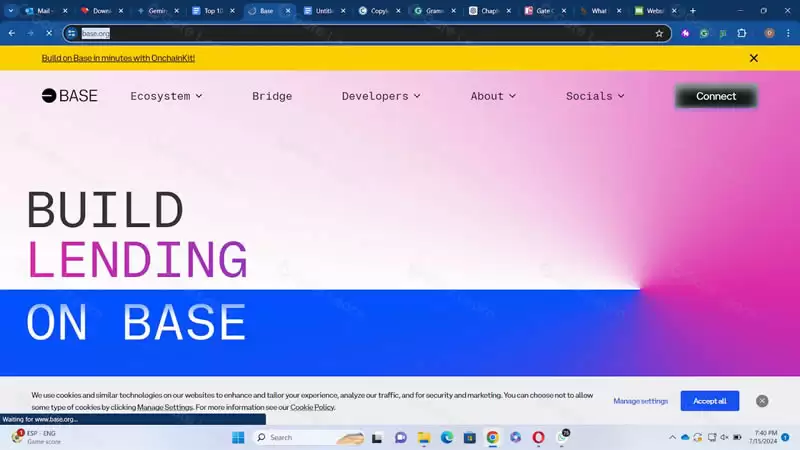Open a new browser tab
This screenshot has height=450, width=800.
click(693, 11)
